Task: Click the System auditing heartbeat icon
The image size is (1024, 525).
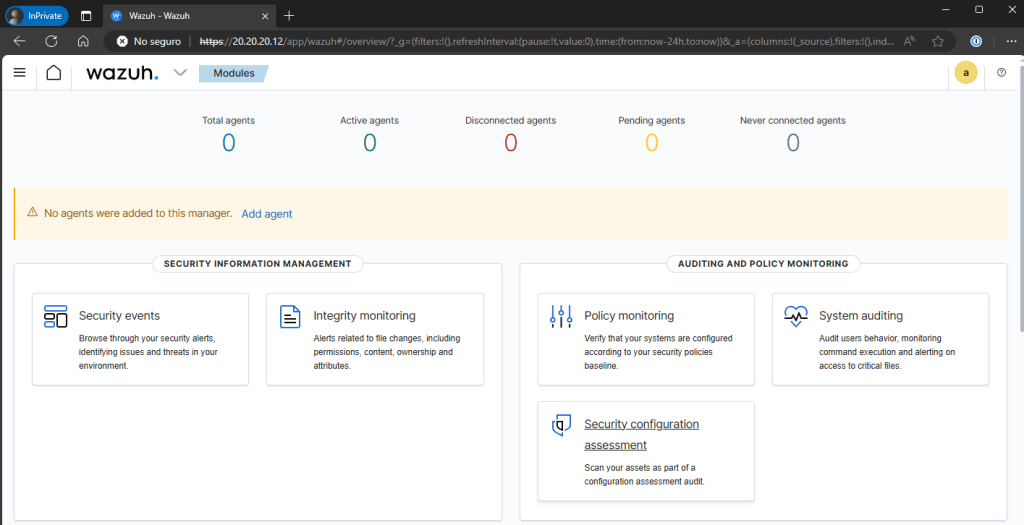Action: click(796, 316)
